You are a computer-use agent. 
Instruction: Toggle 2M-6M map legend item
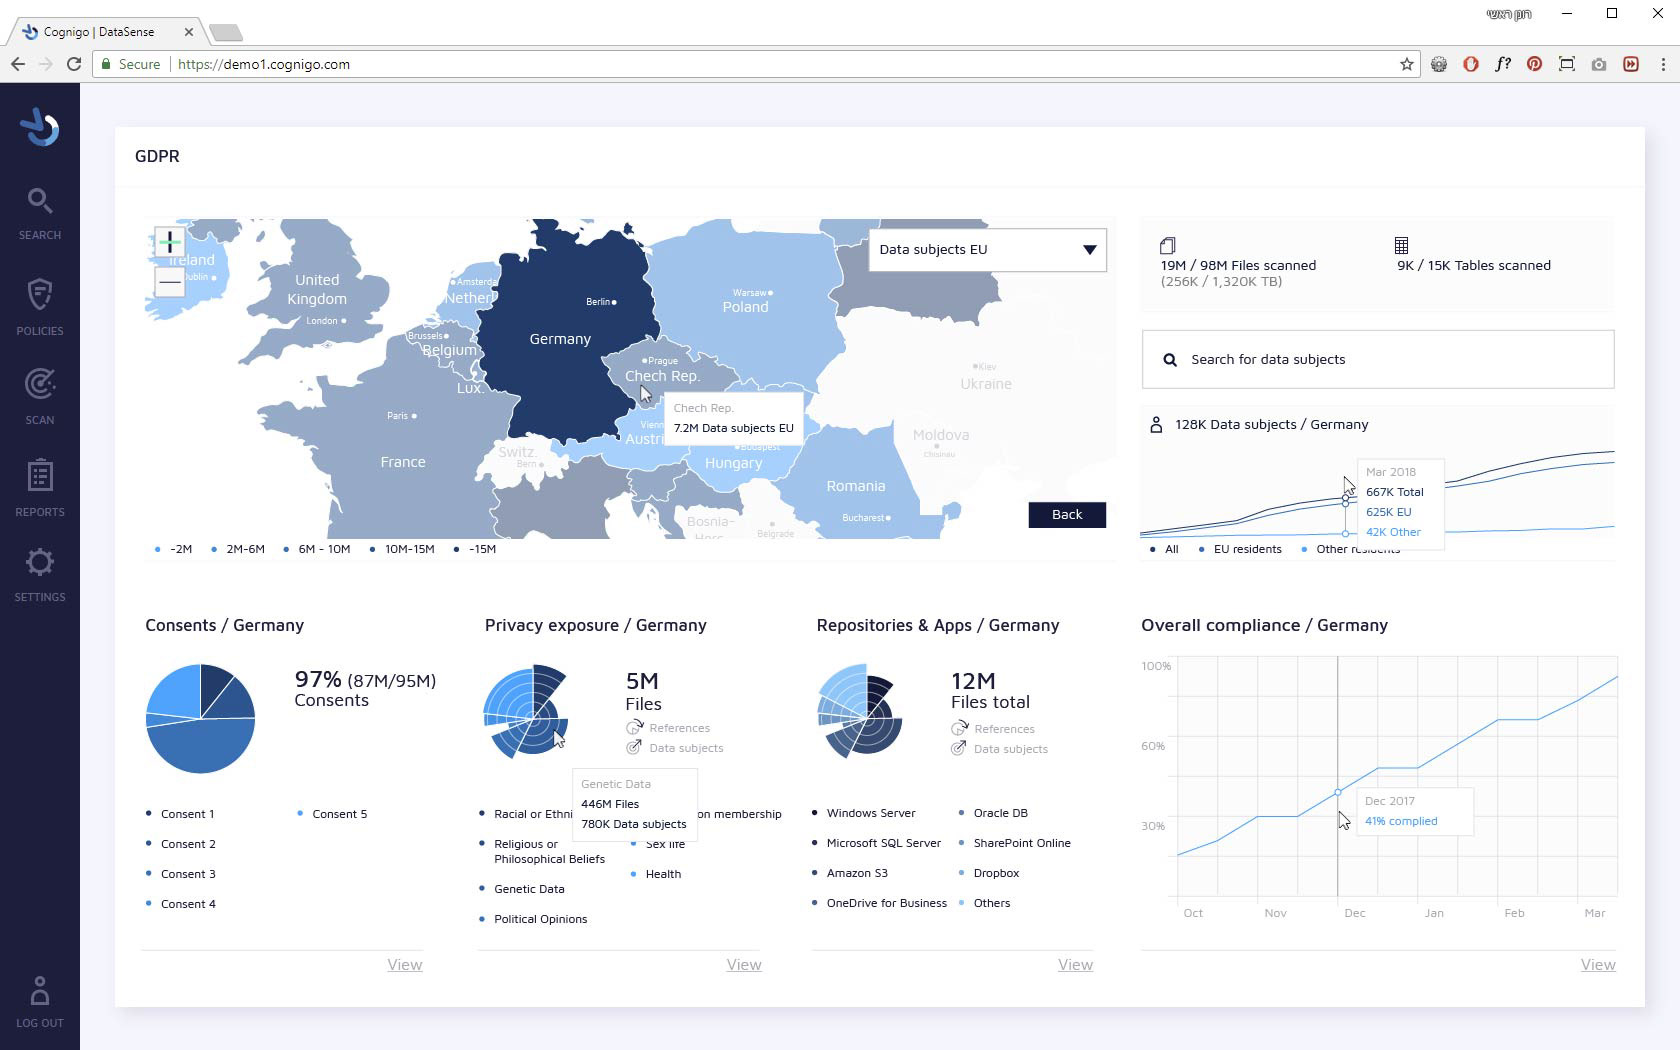pos(238,549)
